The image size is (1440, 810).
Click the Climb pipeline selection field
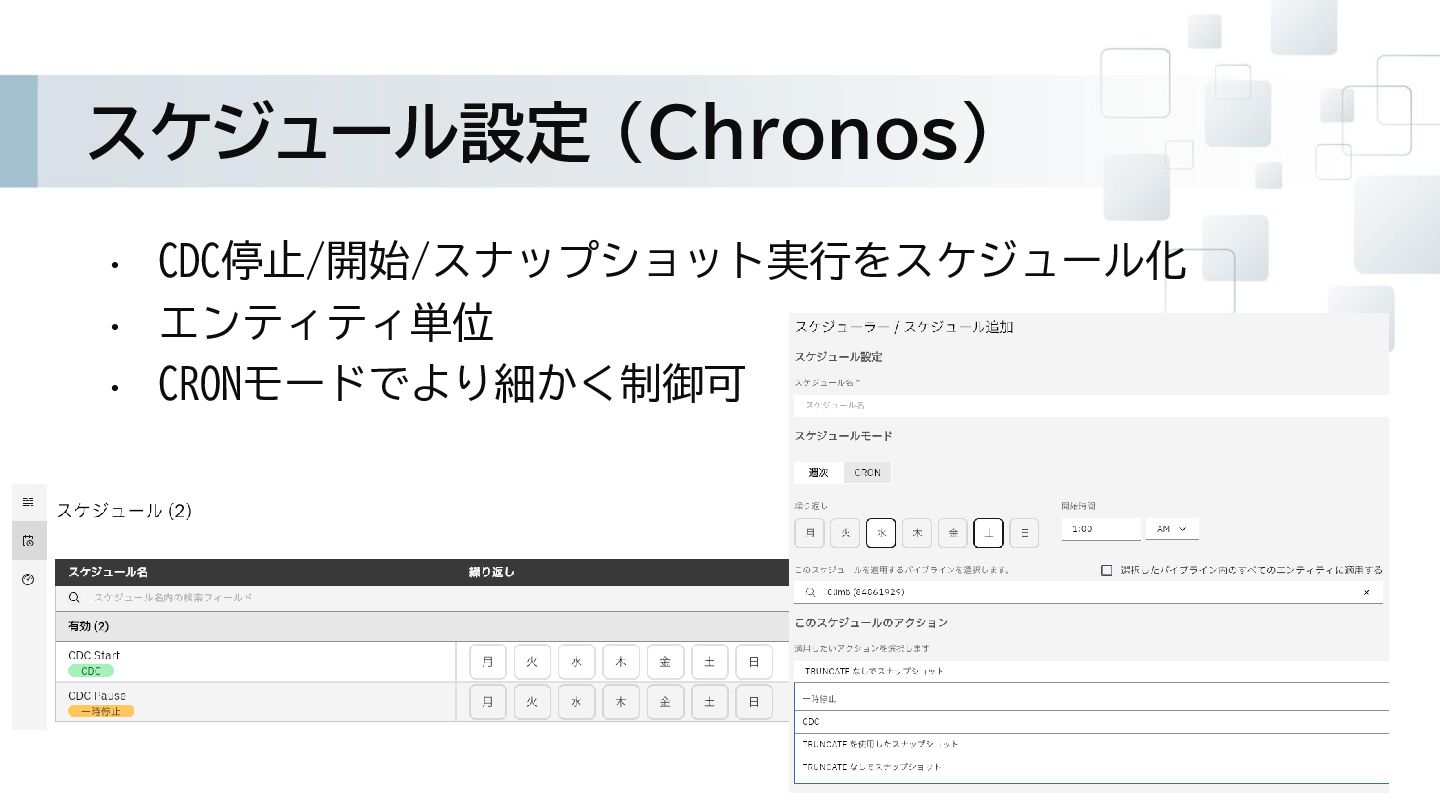(x=1088, y=593)
